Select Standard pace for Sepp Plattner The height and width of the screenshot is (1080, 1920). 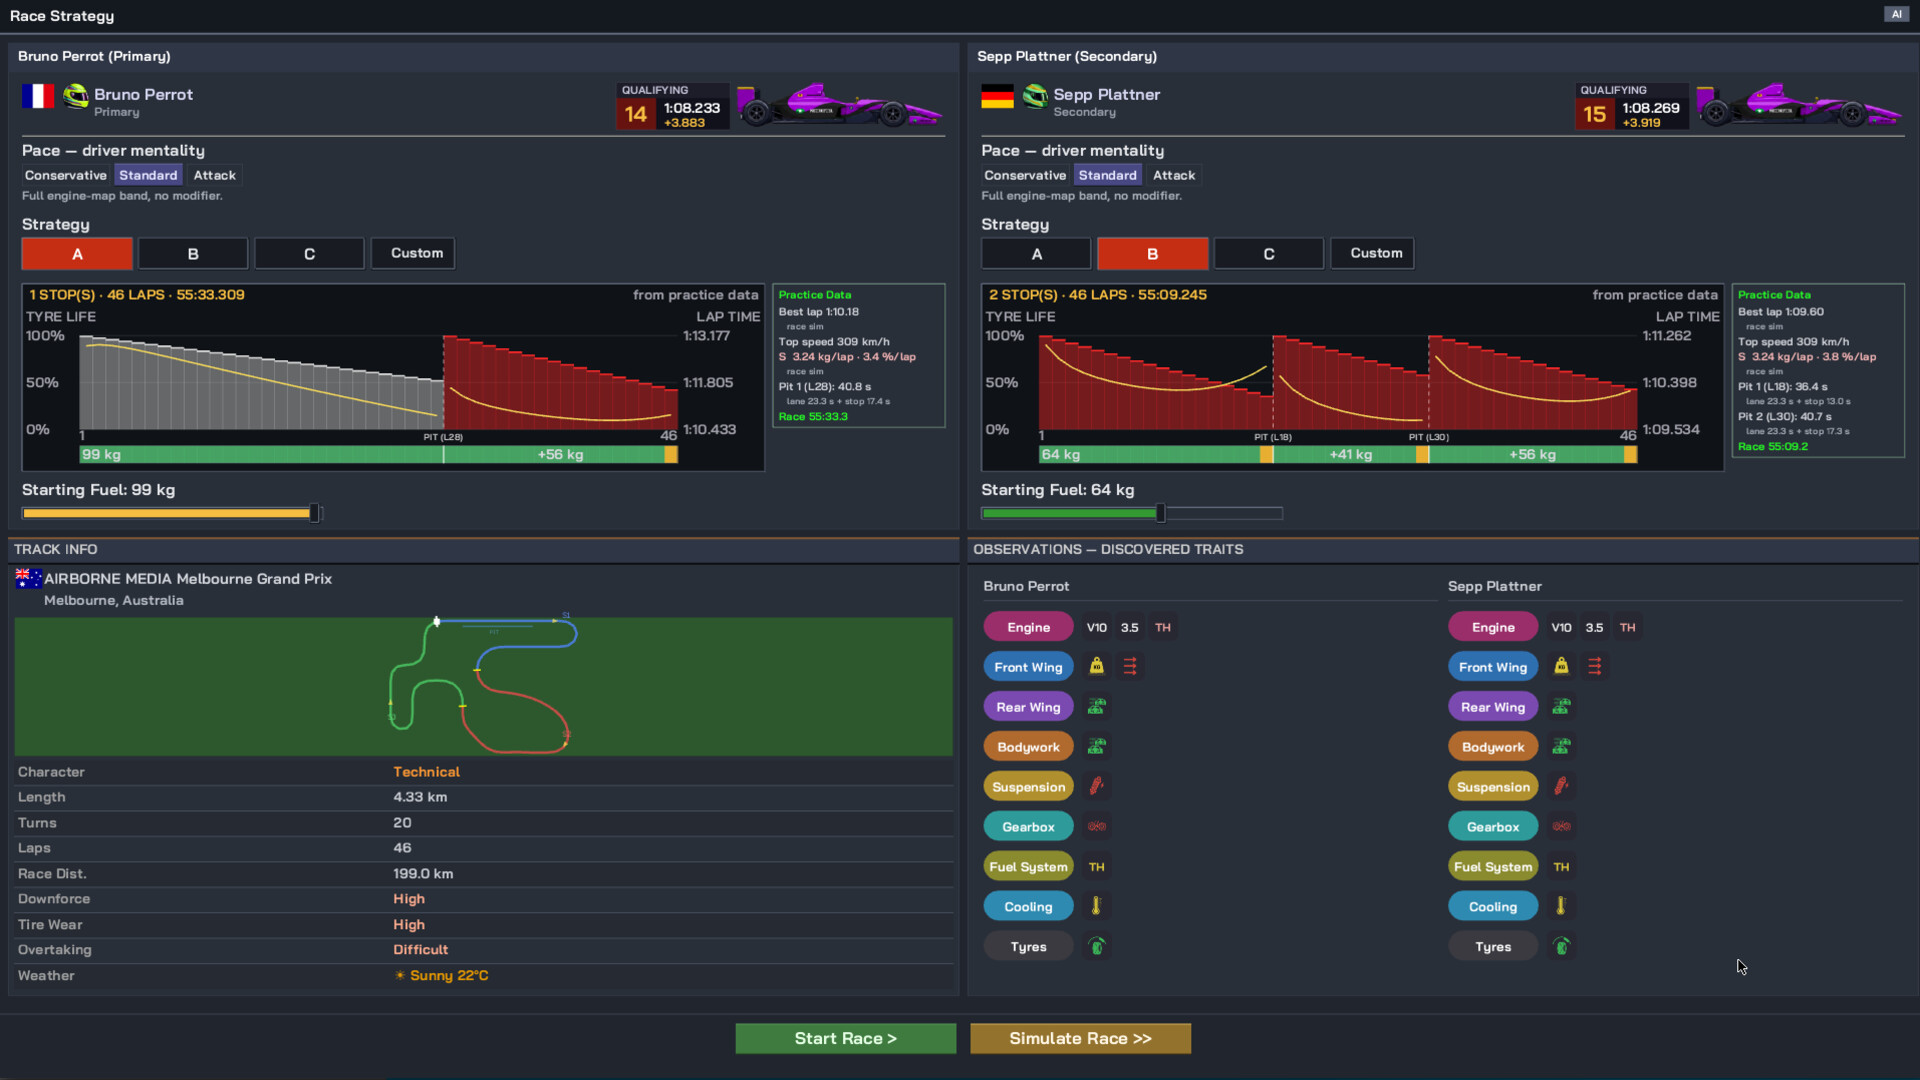tap(1107, 175)
